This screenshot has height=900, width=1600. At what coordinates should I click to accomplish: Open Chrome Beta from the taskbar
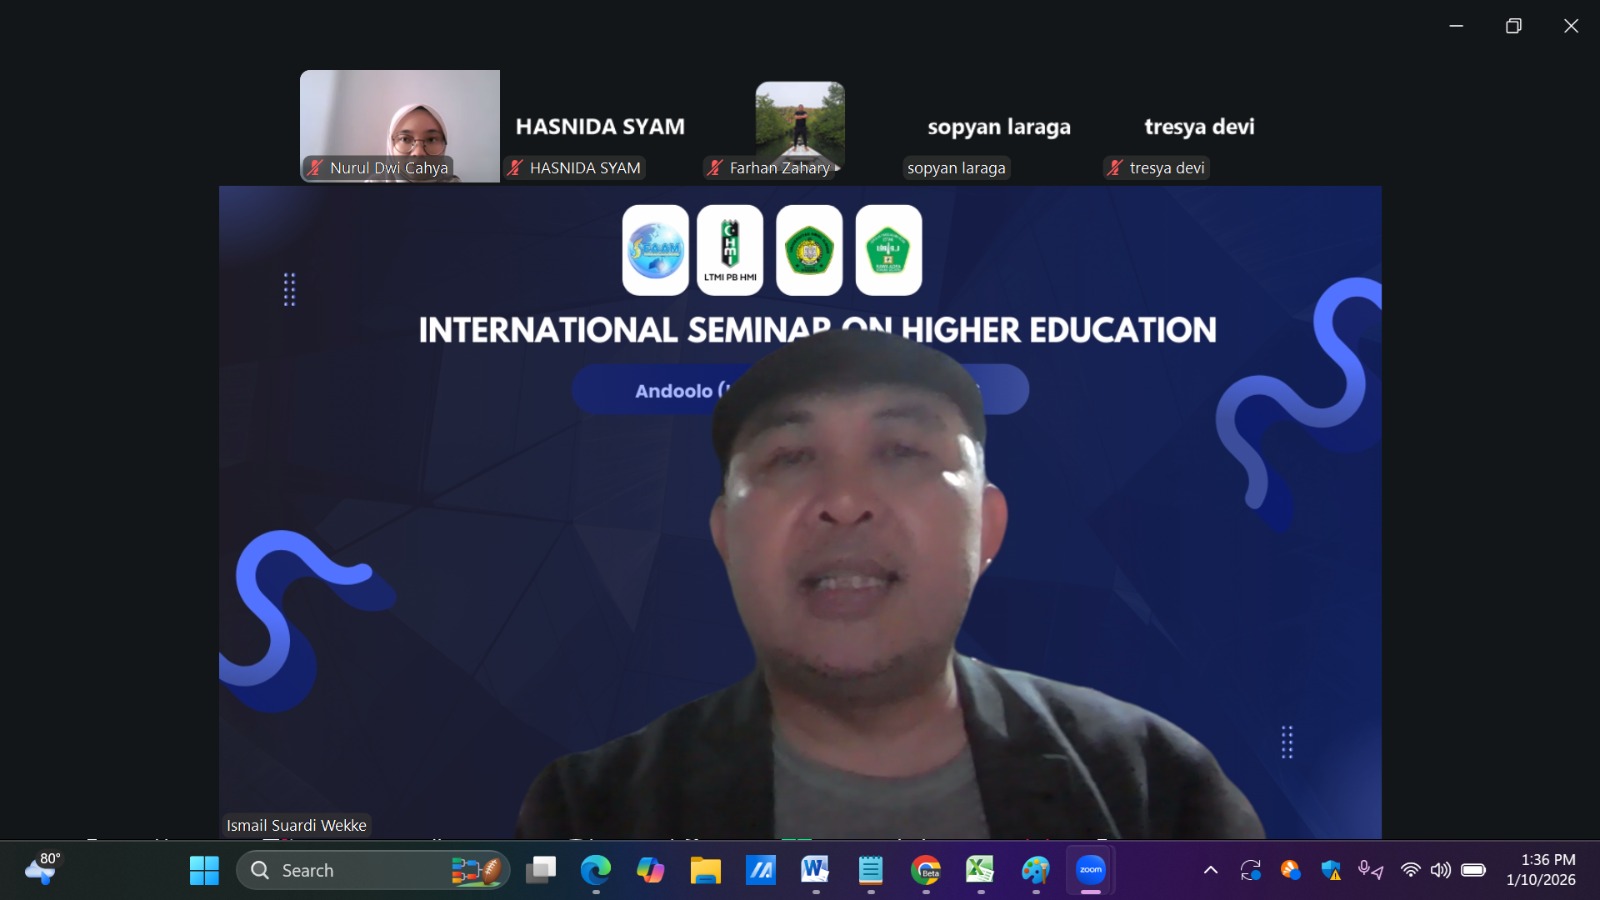tap(926, 870)
